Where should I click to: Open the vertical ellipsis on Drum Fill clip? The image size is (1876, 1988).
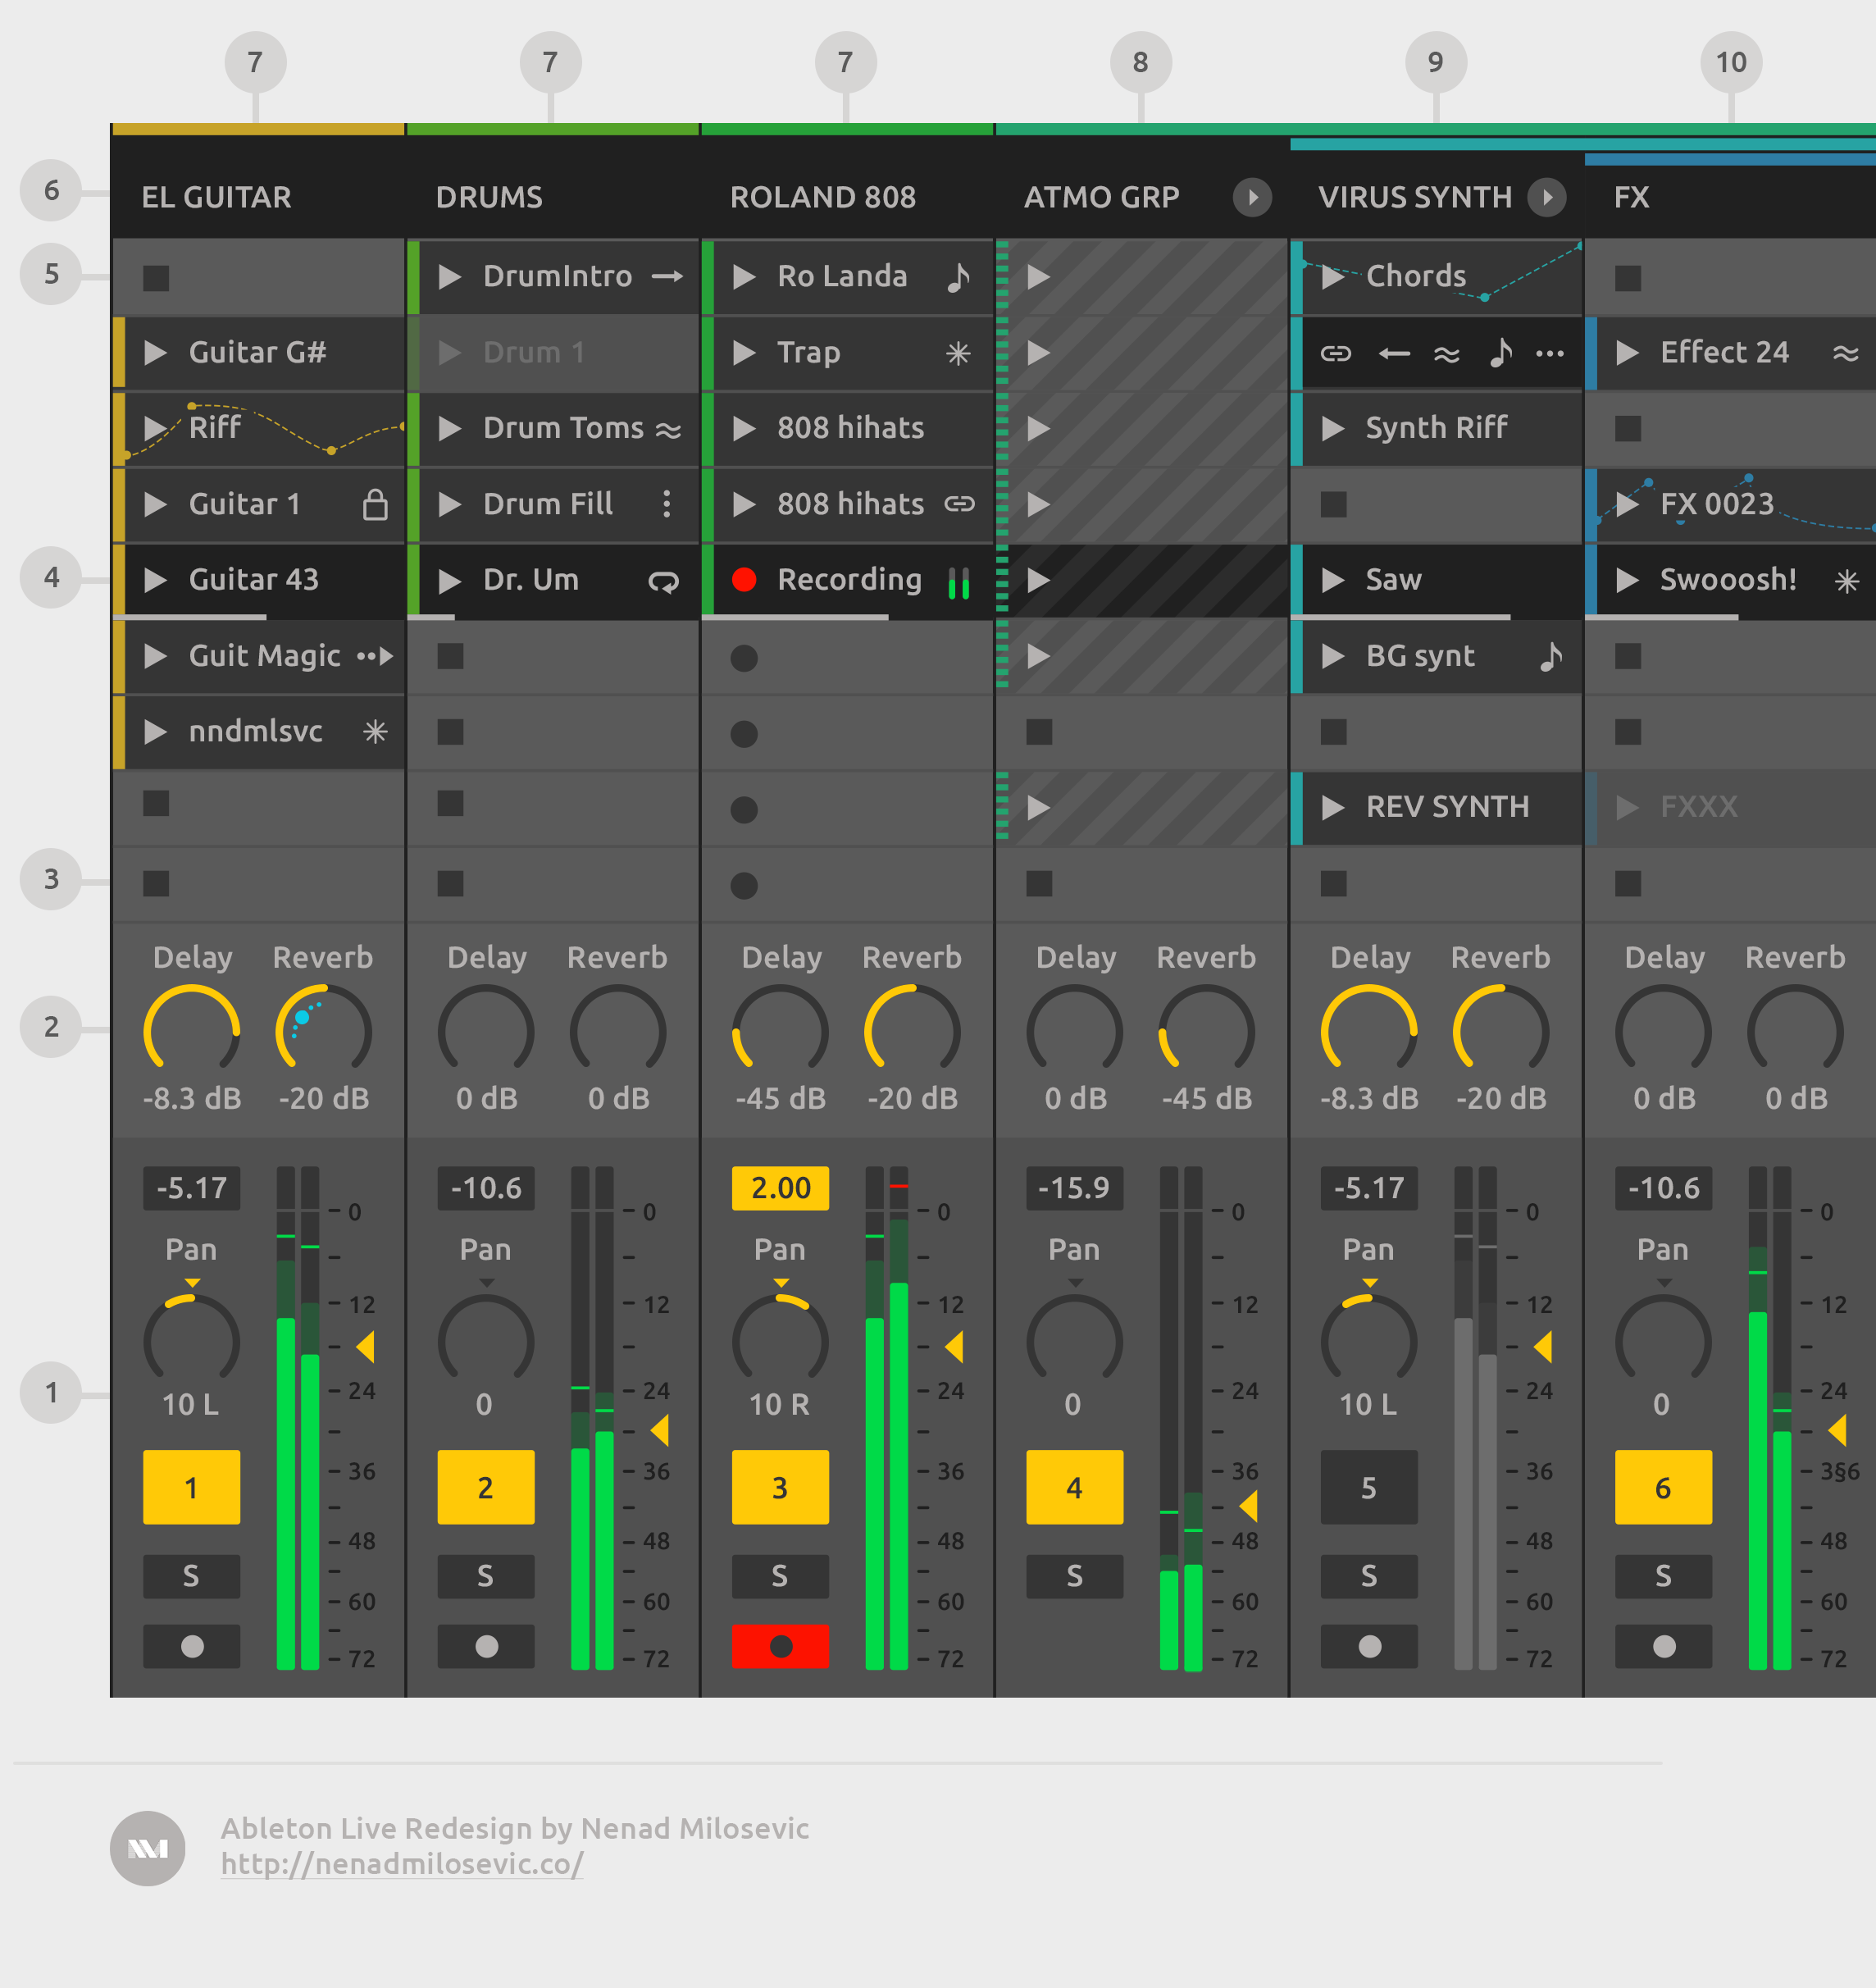point(666,504)
